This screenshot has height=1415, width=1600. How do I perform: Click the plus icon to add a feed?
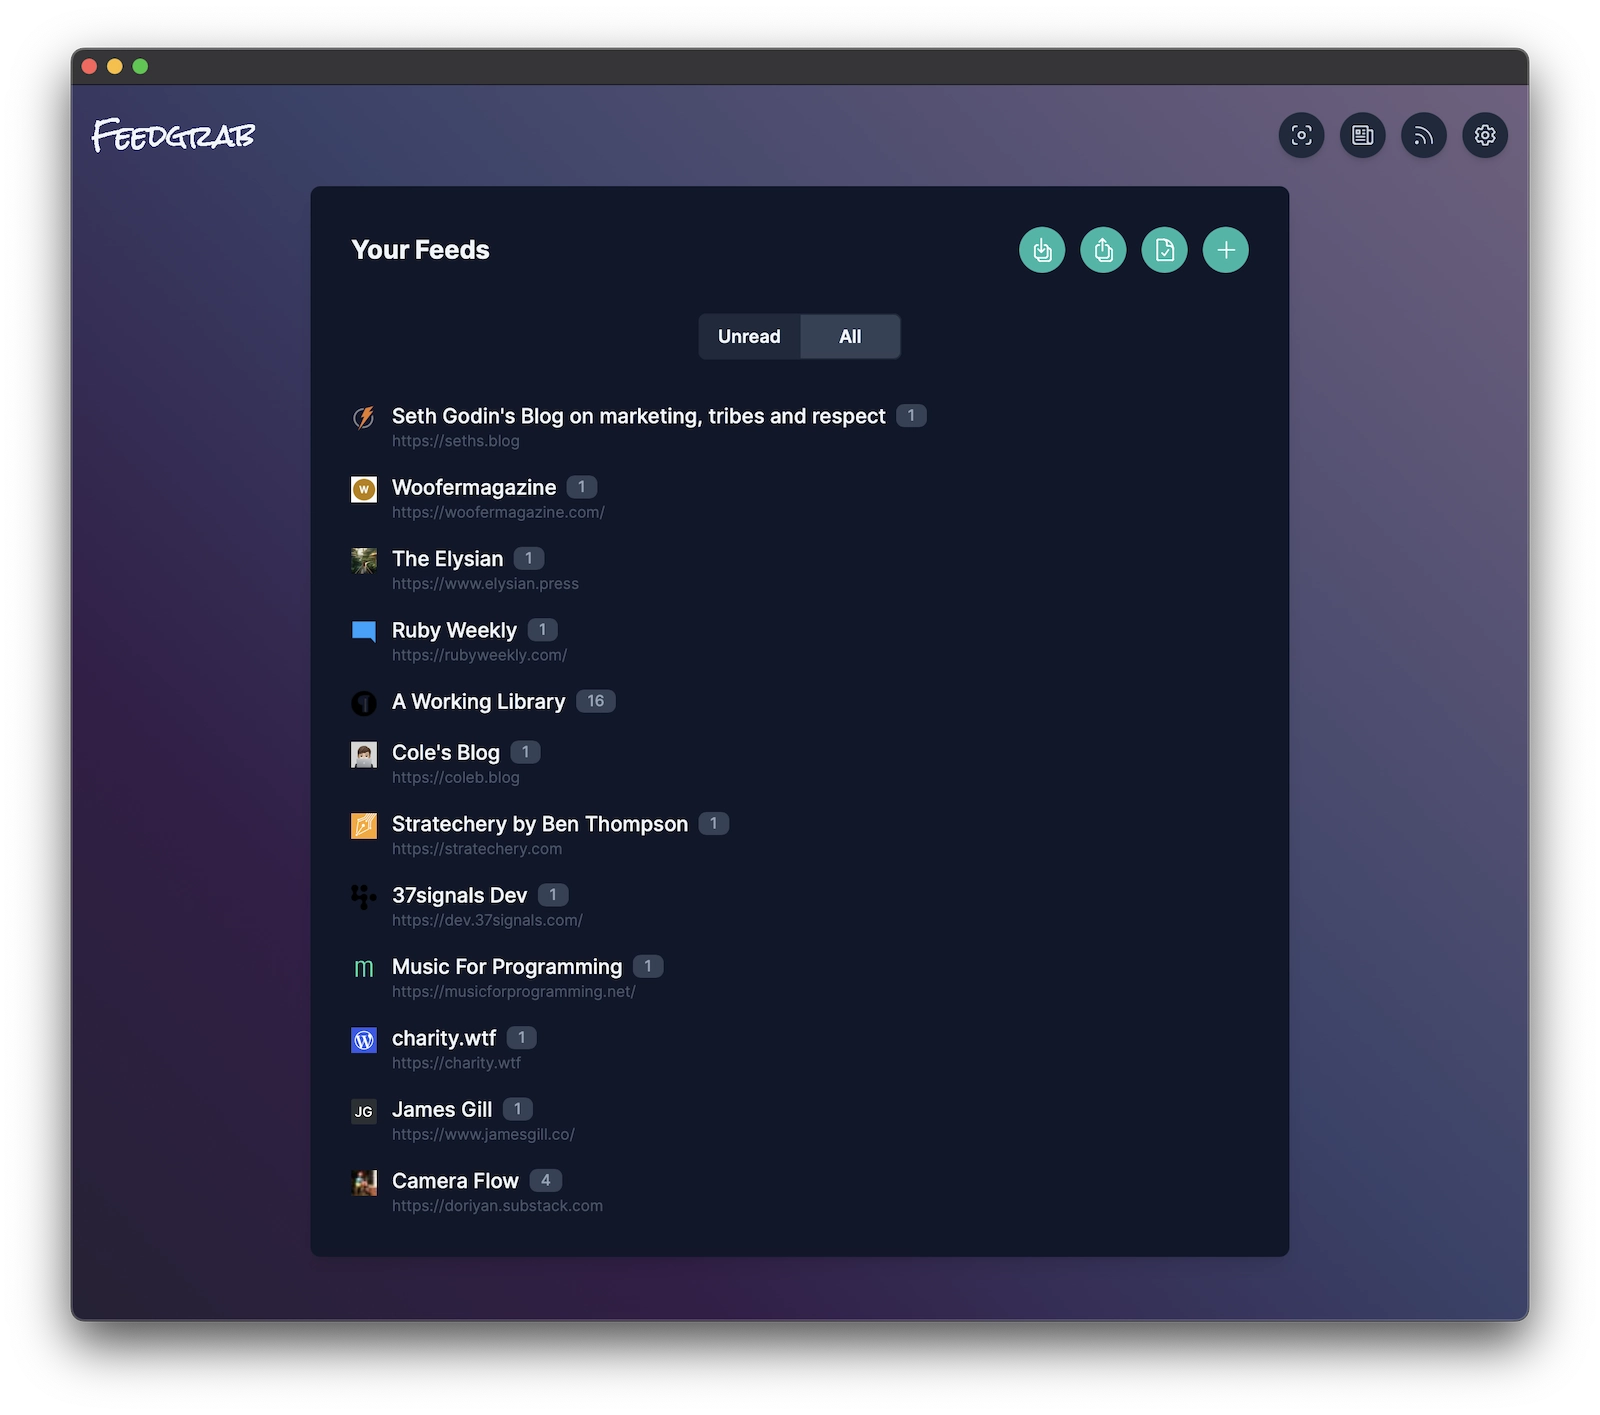click(x=1225, y=250)
